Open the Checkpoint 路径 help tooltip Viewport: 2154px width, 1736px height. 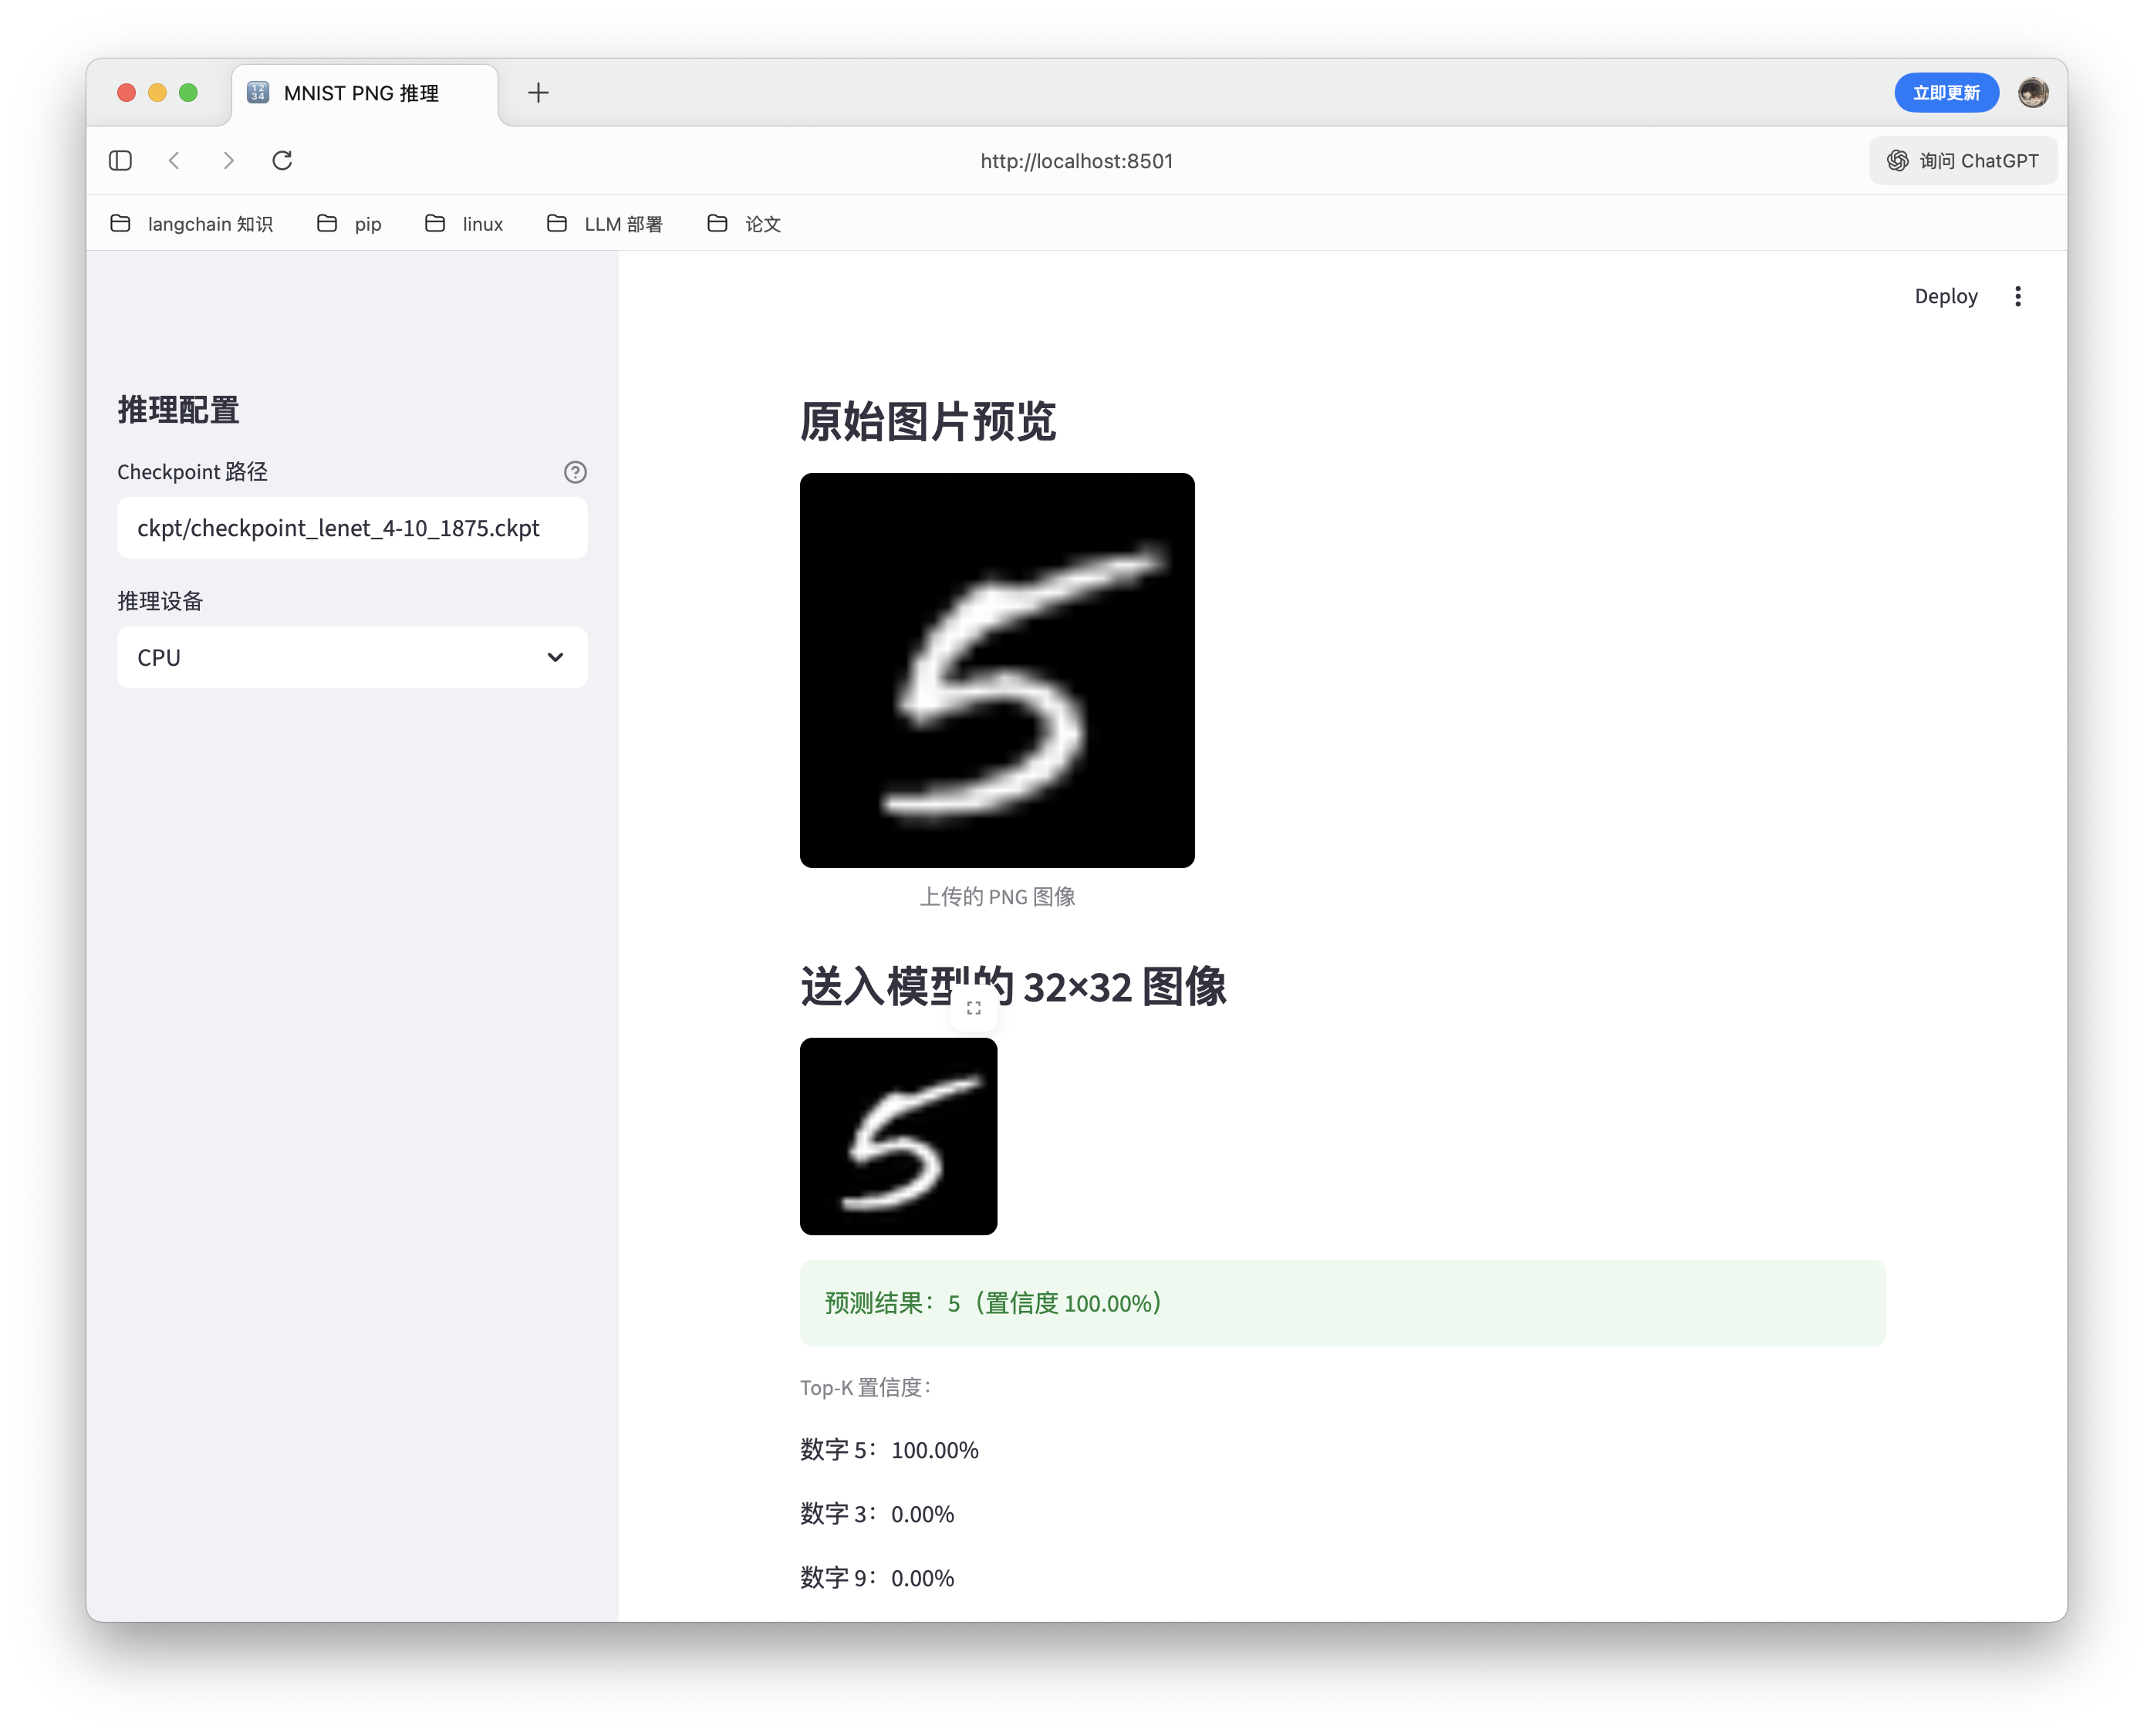tap(575, 472)
